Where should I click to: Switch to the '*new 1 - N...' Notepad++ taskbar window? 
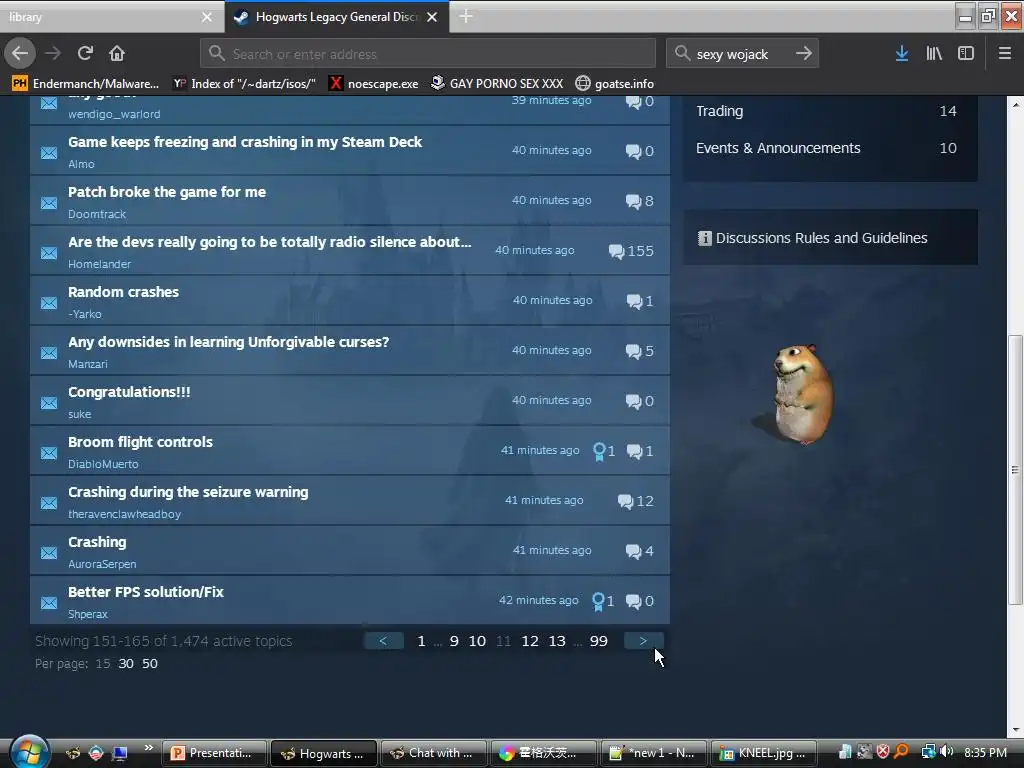(x=653, y=753)
